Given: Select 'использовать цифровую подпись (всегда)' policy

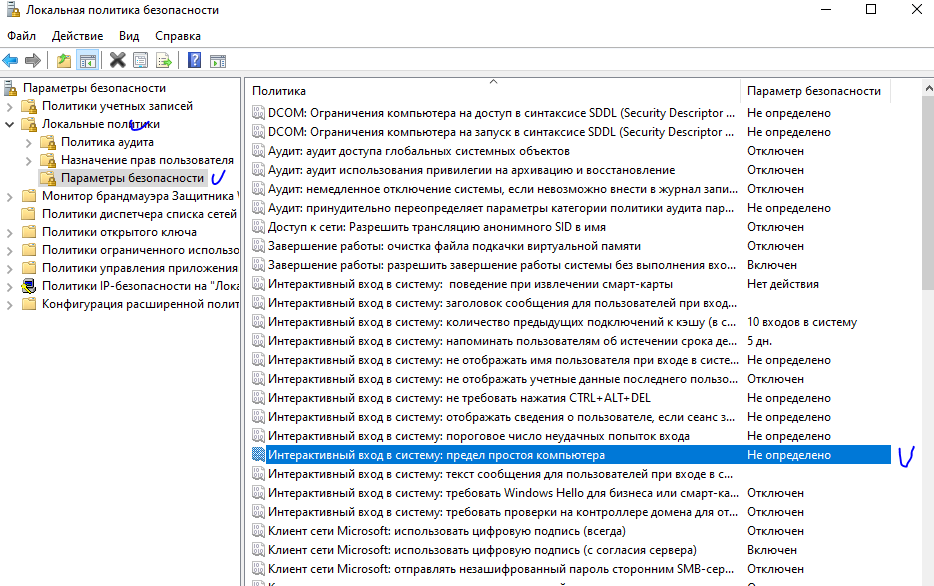Looking at the screenshot, I should (447, 531).
